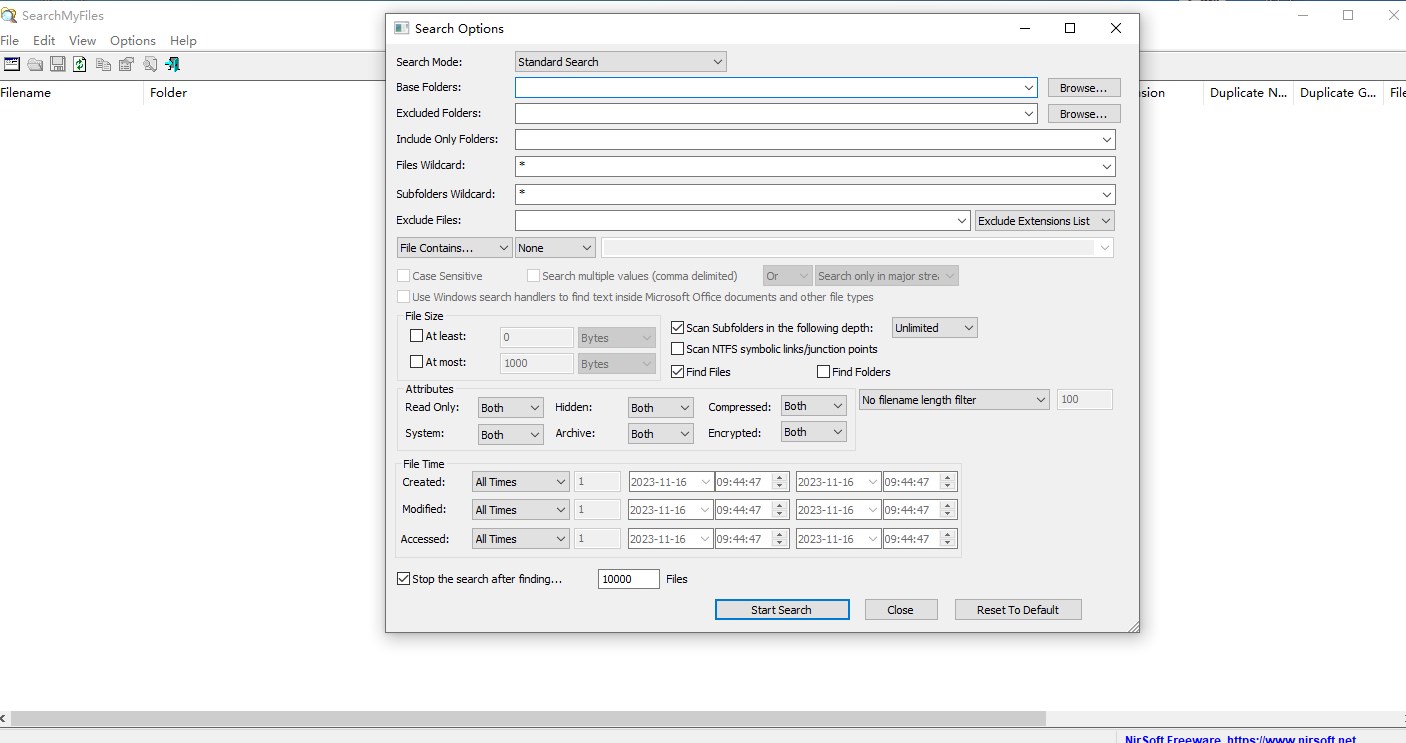Save the current search results
This screenshot has width=1406, height=743.
[x=57, y=64]
